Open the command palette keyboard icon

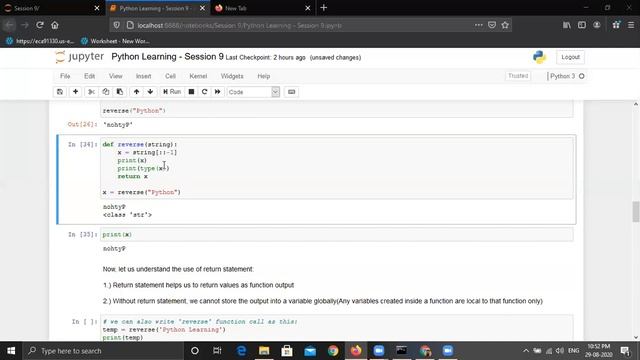291,92
